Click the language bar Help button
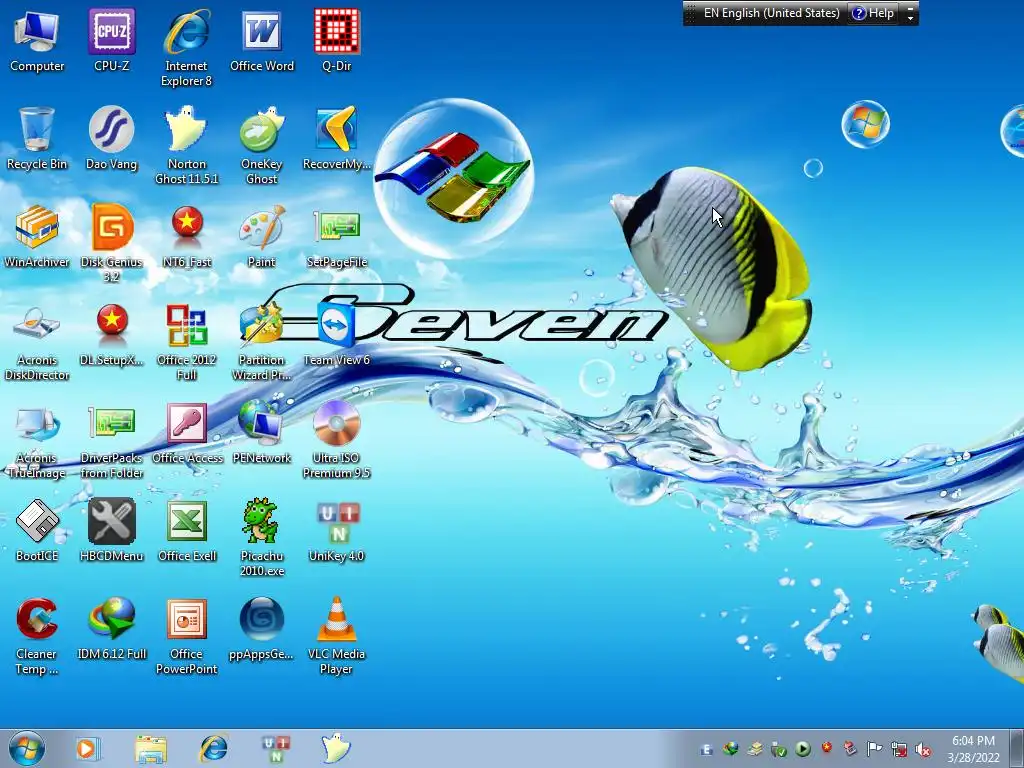 pos(873,13)
